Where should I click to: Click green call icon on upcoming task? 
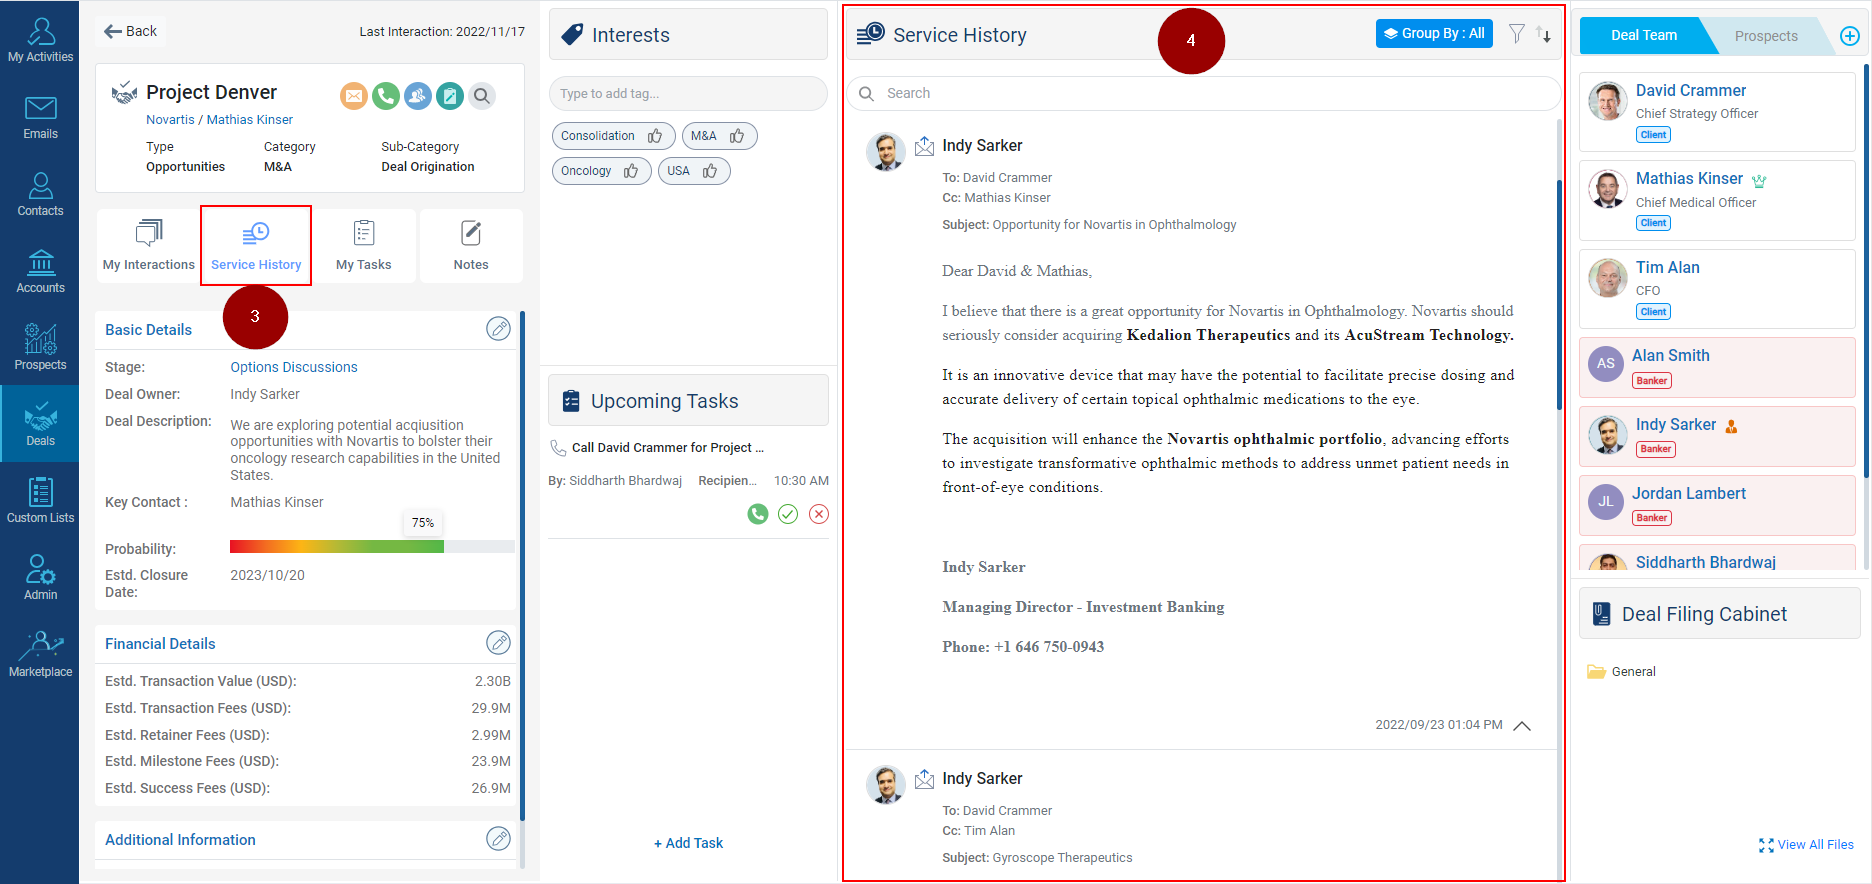[758, 514]
